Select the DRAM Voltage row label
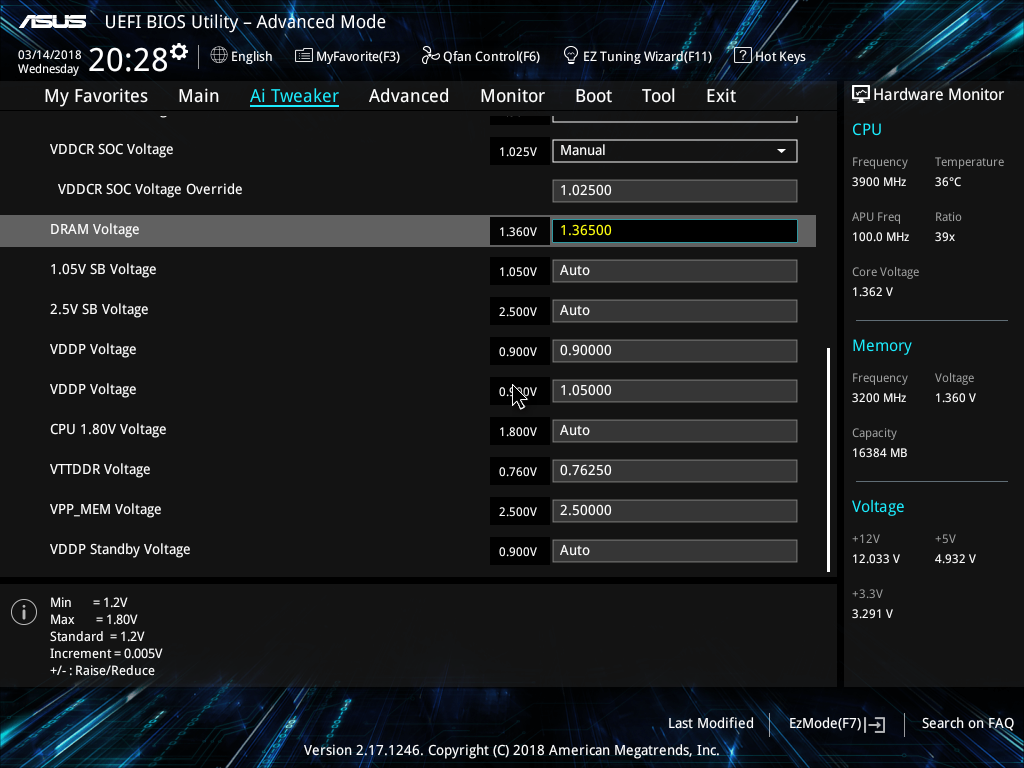This screenshot has height=768, width=1024. click(x=95, y=230)
